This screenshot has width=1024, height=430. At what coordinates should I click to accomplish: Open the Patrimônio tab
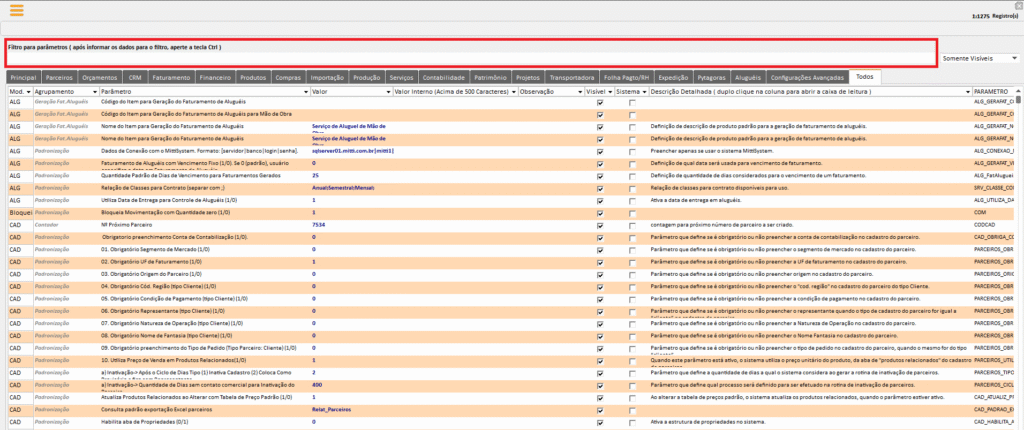(x=490, y=77)
